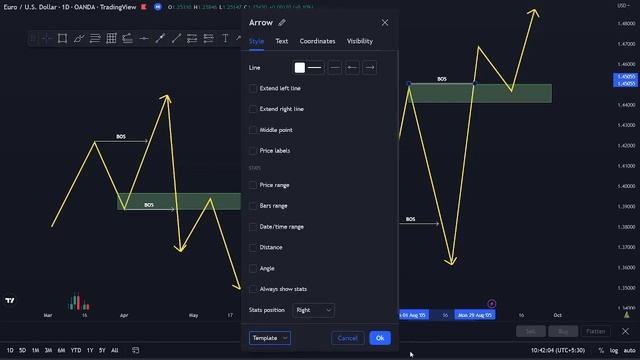Viewport: 640px width, 360px height.
Task: Open the line style selector
Action: (x=335, y=67)
